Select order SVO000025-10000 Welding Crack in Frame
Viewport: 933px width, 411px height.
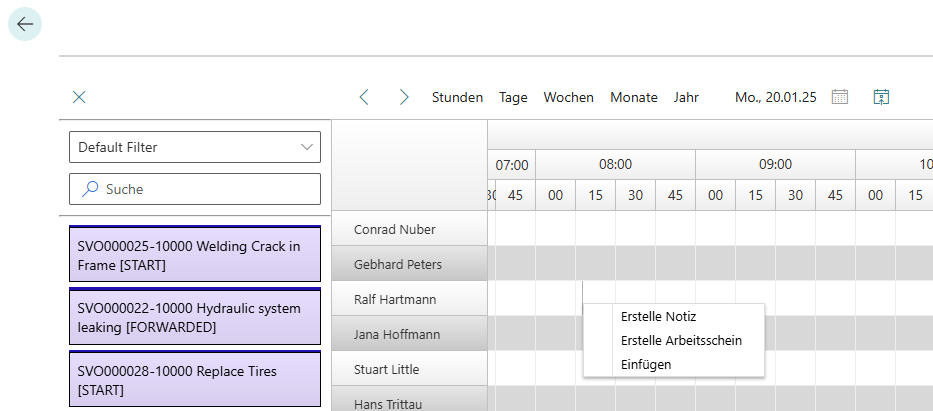pos(195,254)
